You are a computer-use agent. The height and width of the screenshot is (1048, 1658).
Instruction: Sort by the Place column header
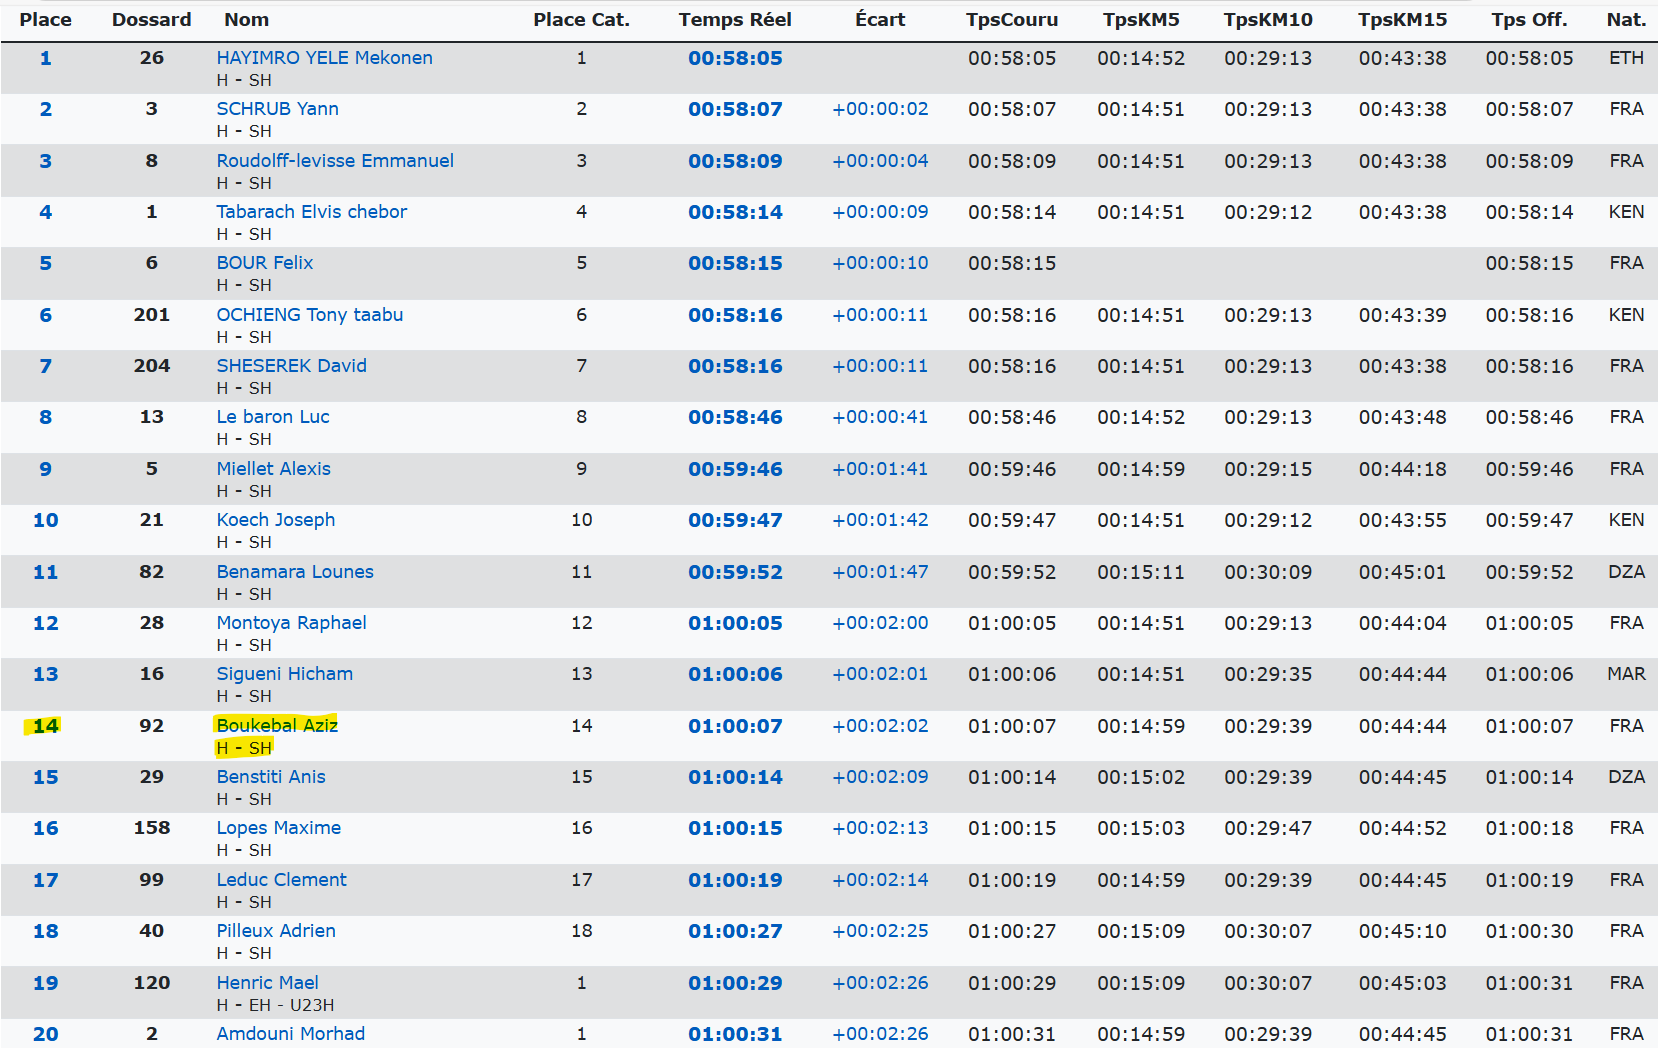(45, 20)
